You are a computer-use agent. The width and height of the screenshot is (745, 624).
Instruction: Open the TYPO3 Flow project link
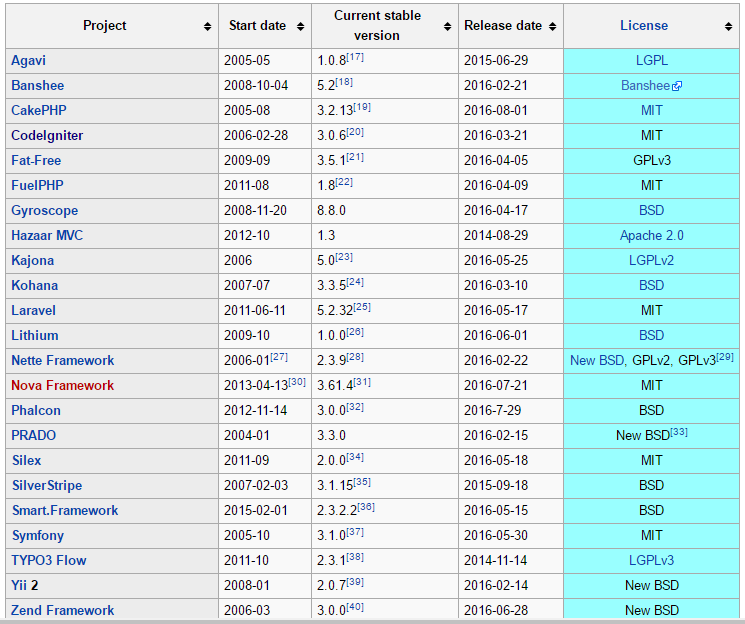49,560
